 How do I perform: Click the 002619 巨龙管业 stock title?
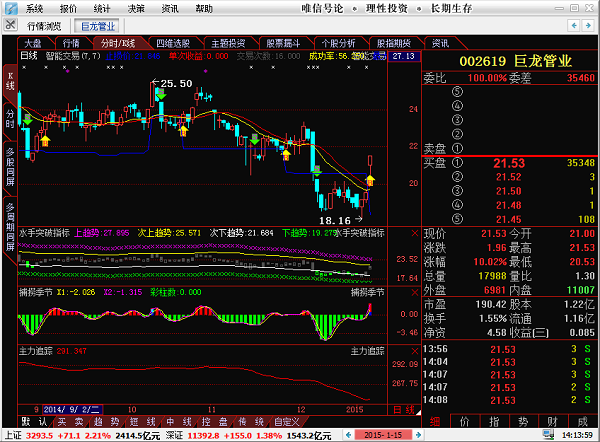click(x=515, y=61)
